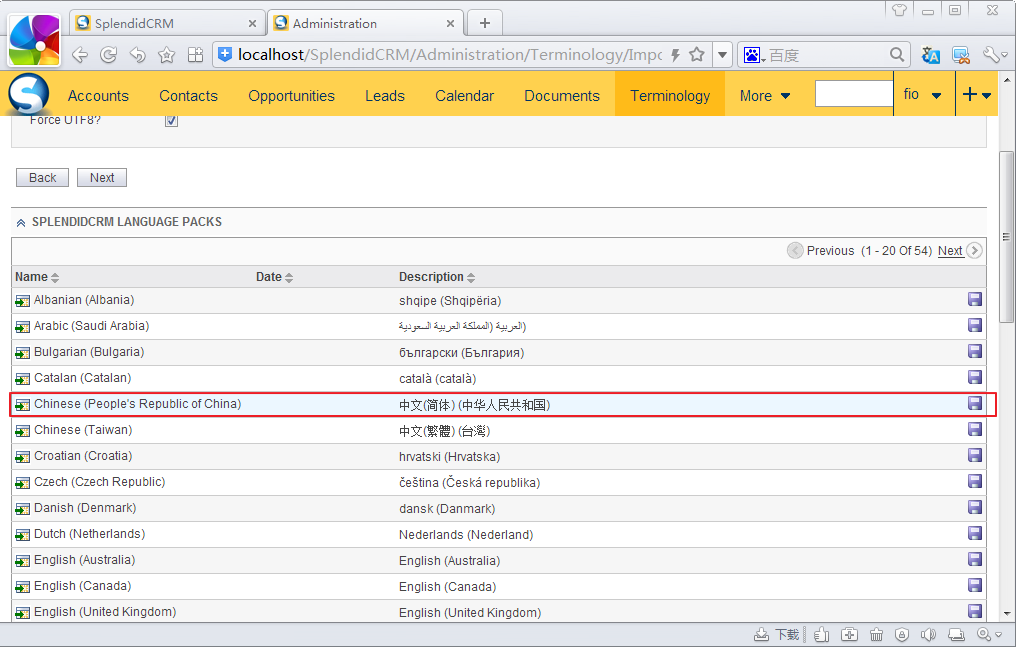Click the trash icon in status bar

876,635
